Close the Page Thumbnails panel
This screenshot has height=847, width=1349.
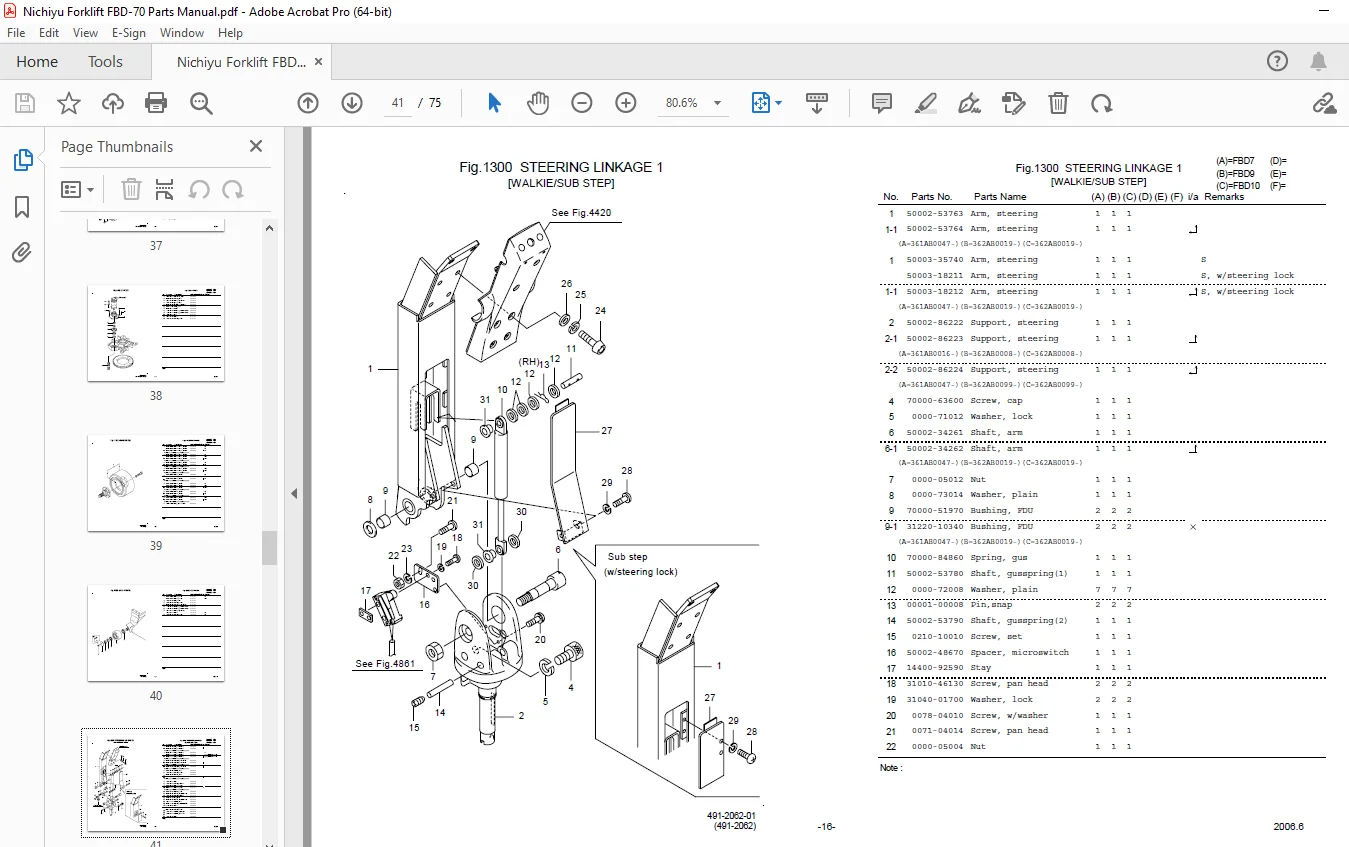click(x=256, y=146)
